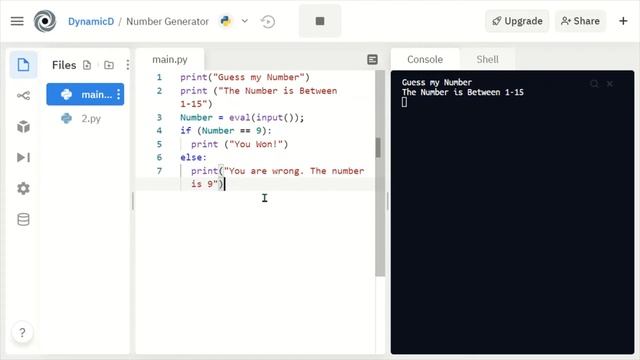Click the code line 'print ("You Won!")'
This screenshot has height=360, width=640.
tap(240, 144)
